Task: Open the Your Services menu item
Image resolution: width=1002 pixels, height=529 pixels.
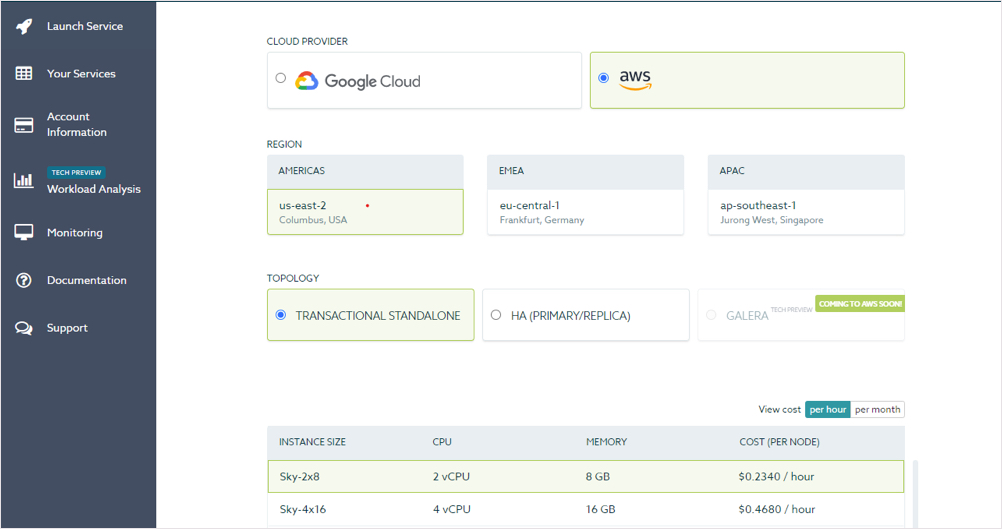Action: (81, 74)
